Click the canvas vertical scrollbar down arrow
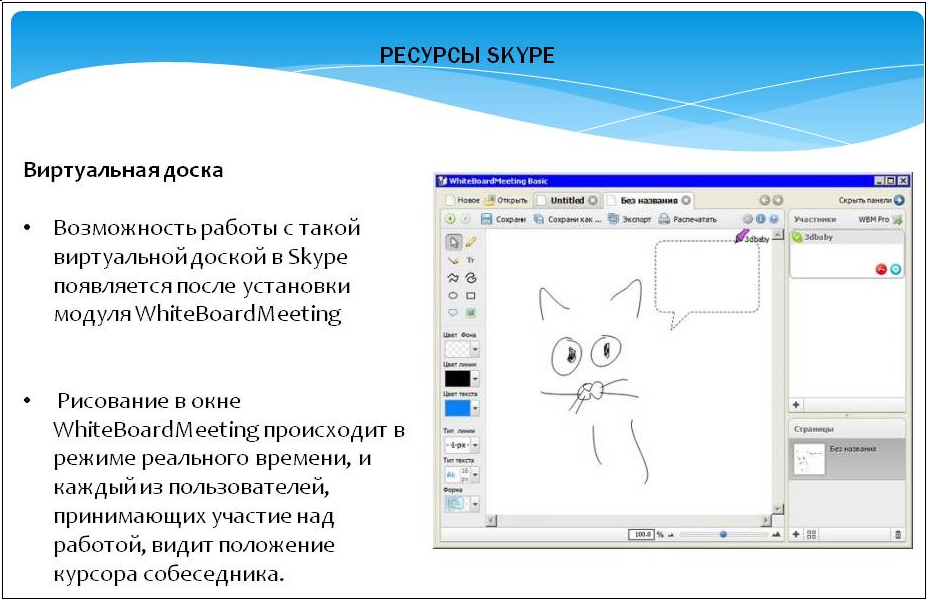Viewport: 927px width, 601px height. (x=778, y=509)
